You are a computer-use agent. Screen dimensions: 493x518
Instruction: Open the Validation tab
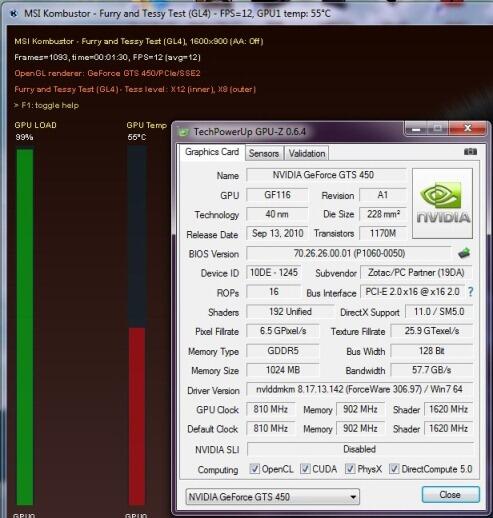(x=307, y=154)
